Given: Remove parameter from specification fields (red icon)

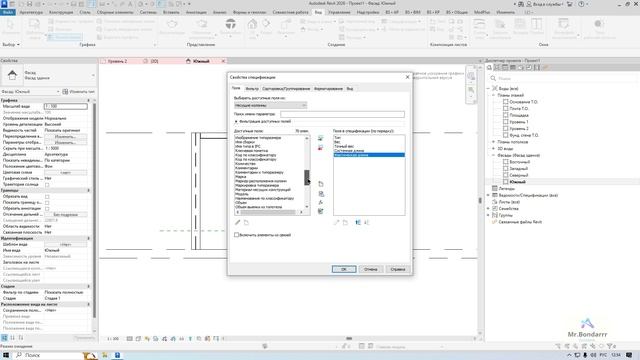Looking at the screenshot, I should pos(320,147).
